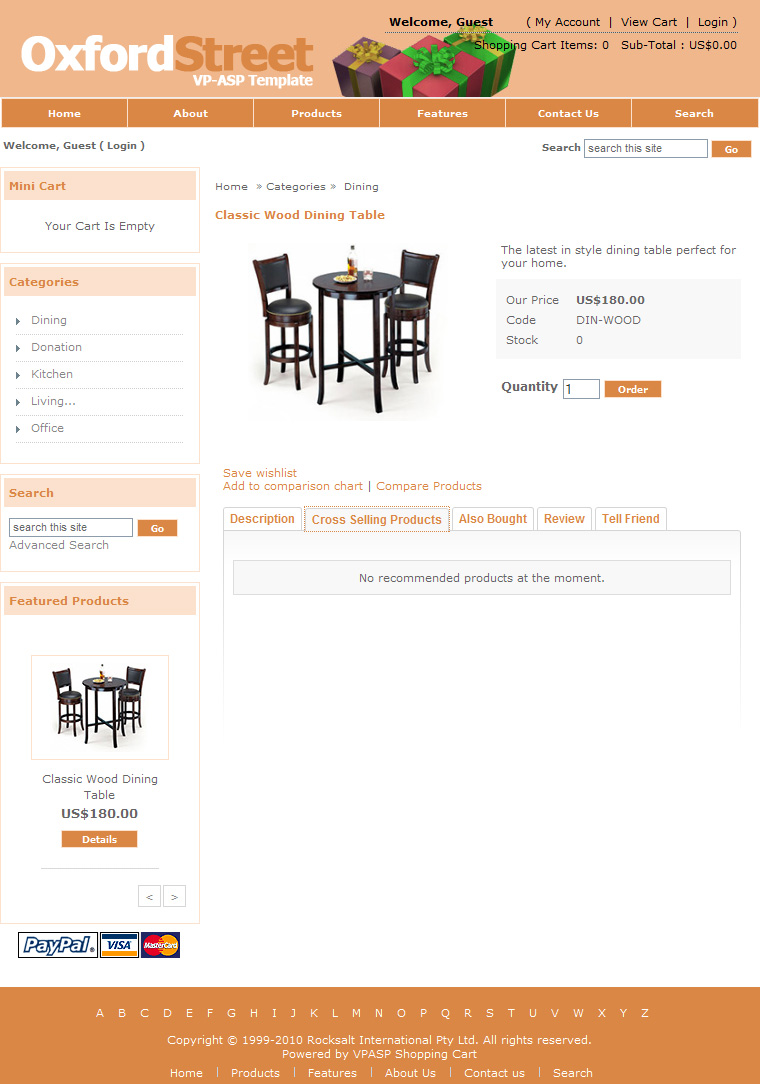Open the Products menu in the navigation bar
This screenshot has height=1084, width=760.
coord(316,113)
